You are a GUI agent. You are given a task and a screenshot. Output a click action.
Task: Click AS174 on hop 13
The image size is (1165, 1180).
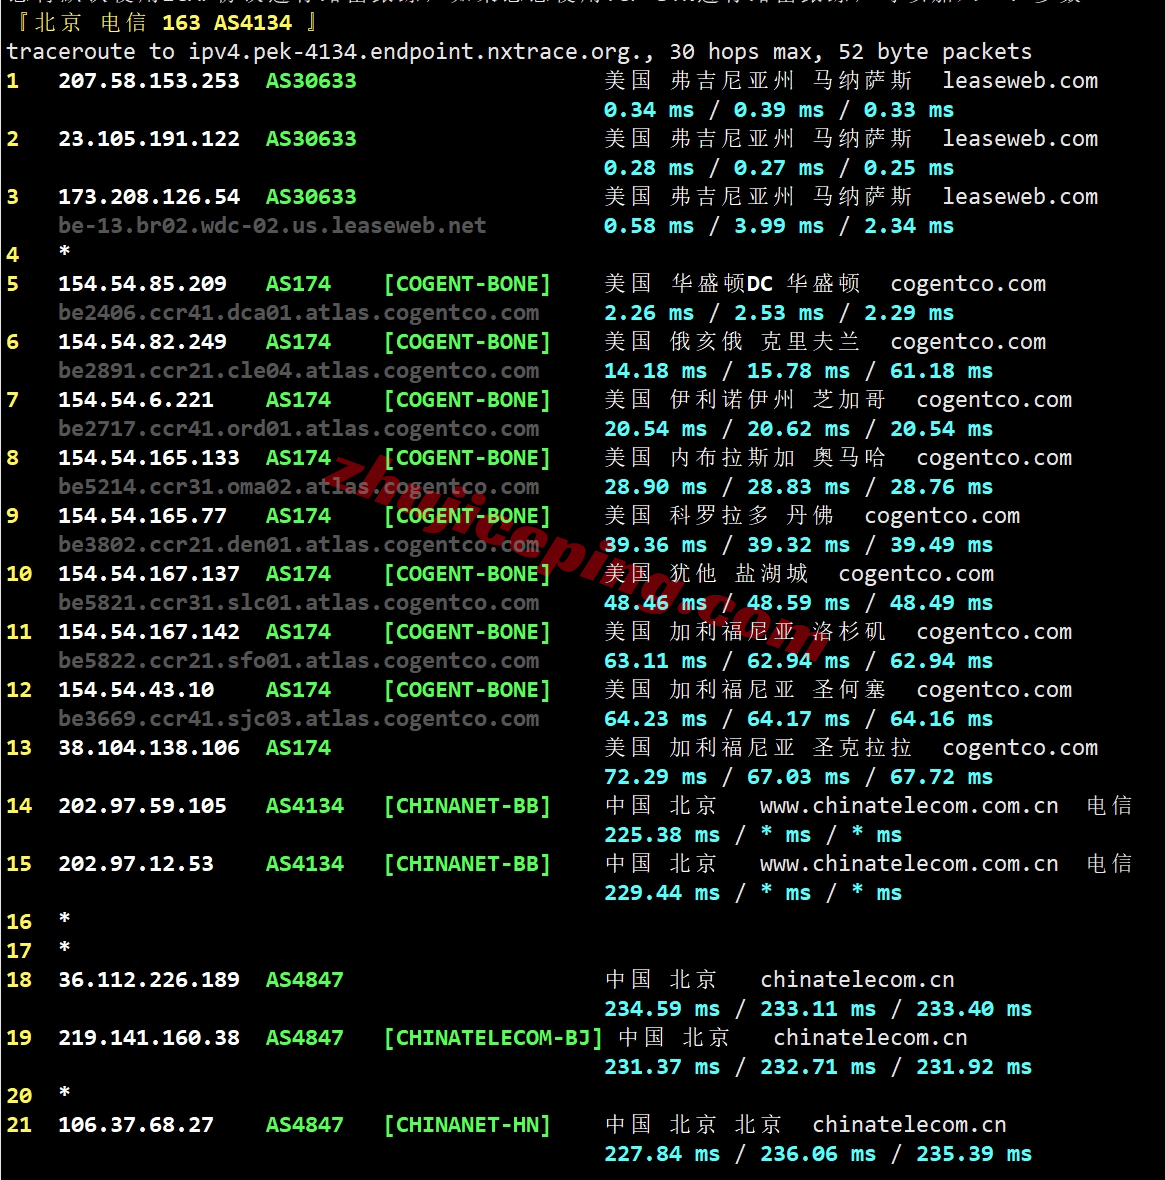[298, 747]
